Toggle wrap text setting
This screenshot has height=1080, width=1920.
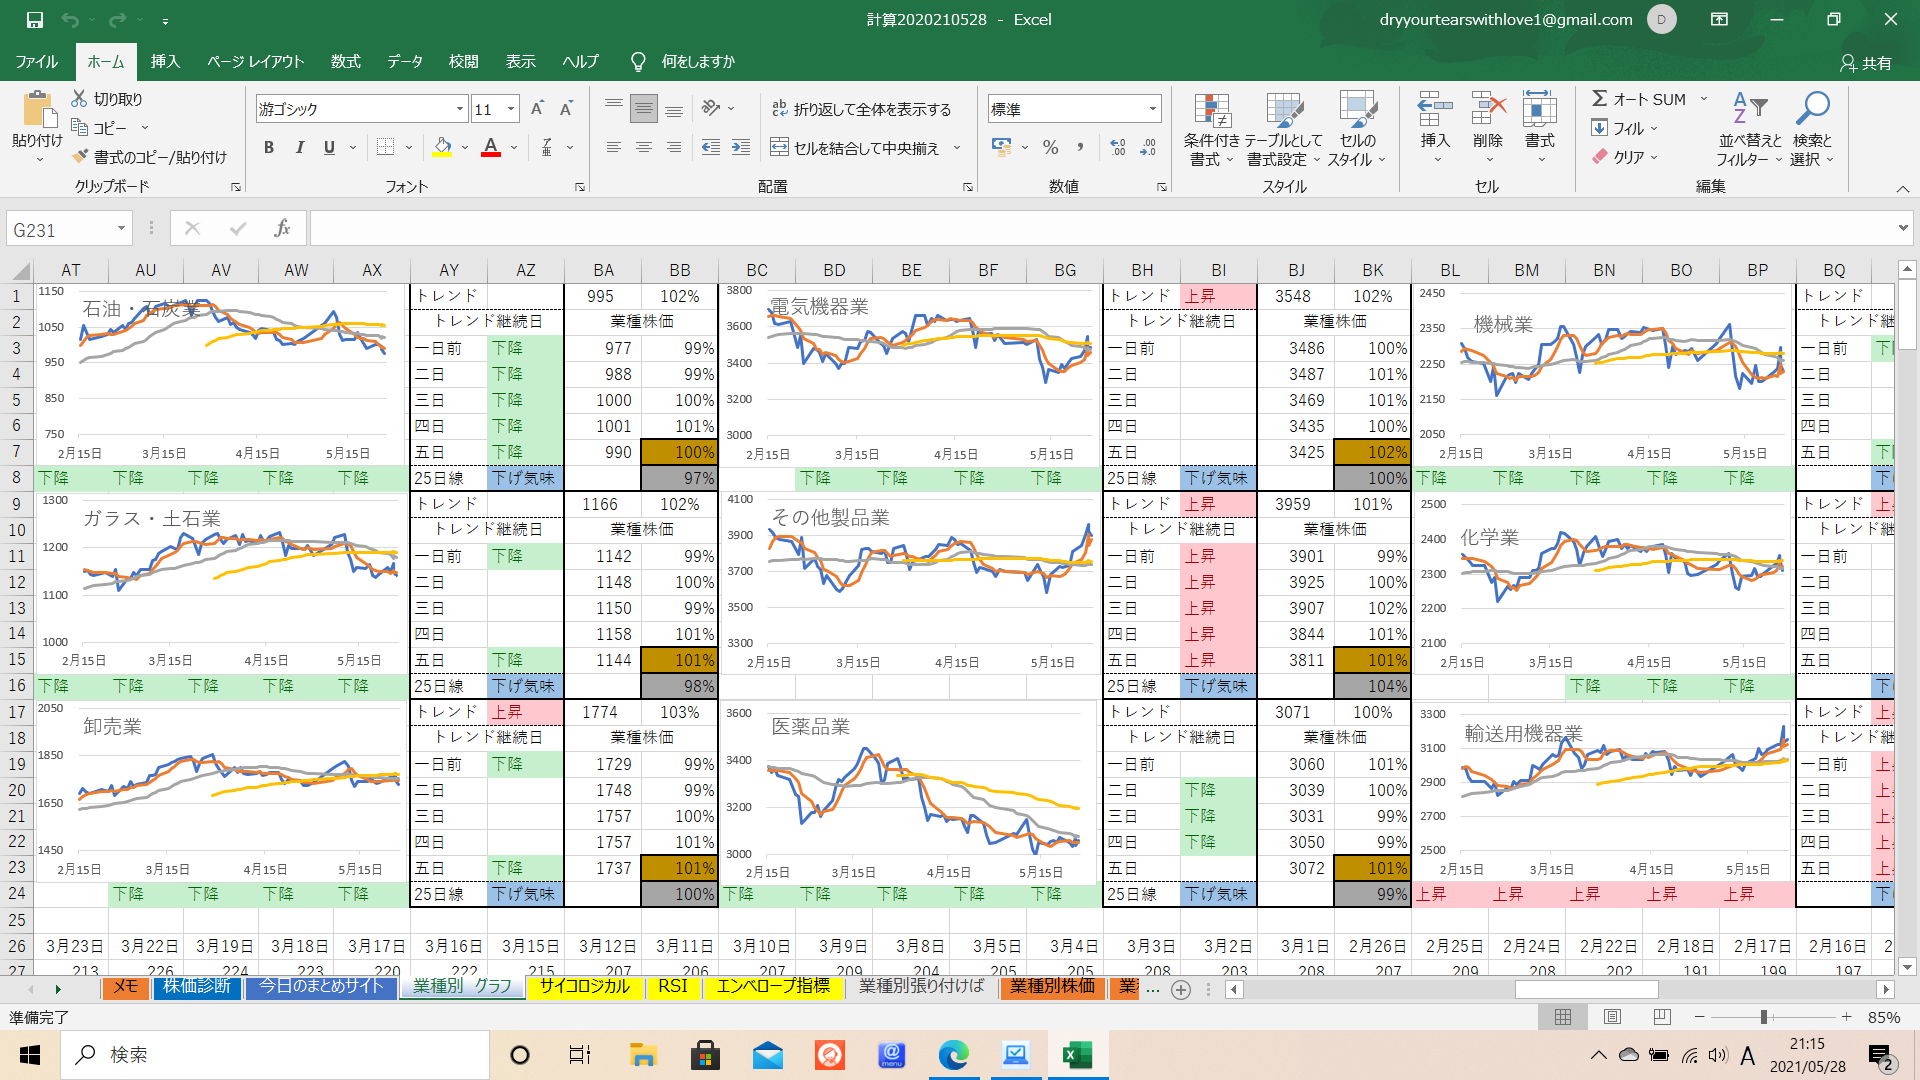861,109
